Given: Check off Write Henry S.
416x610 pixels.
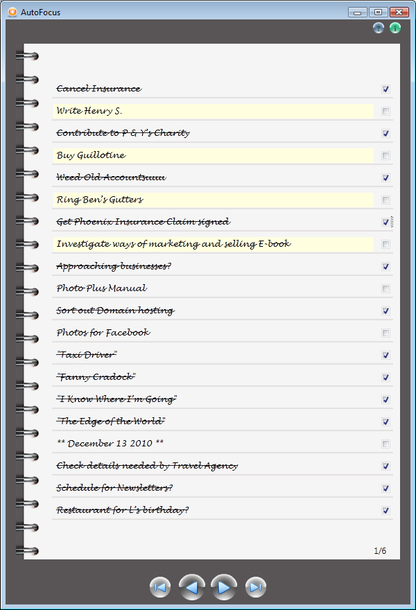Looking at the screenshot, I should click(386, 111).
